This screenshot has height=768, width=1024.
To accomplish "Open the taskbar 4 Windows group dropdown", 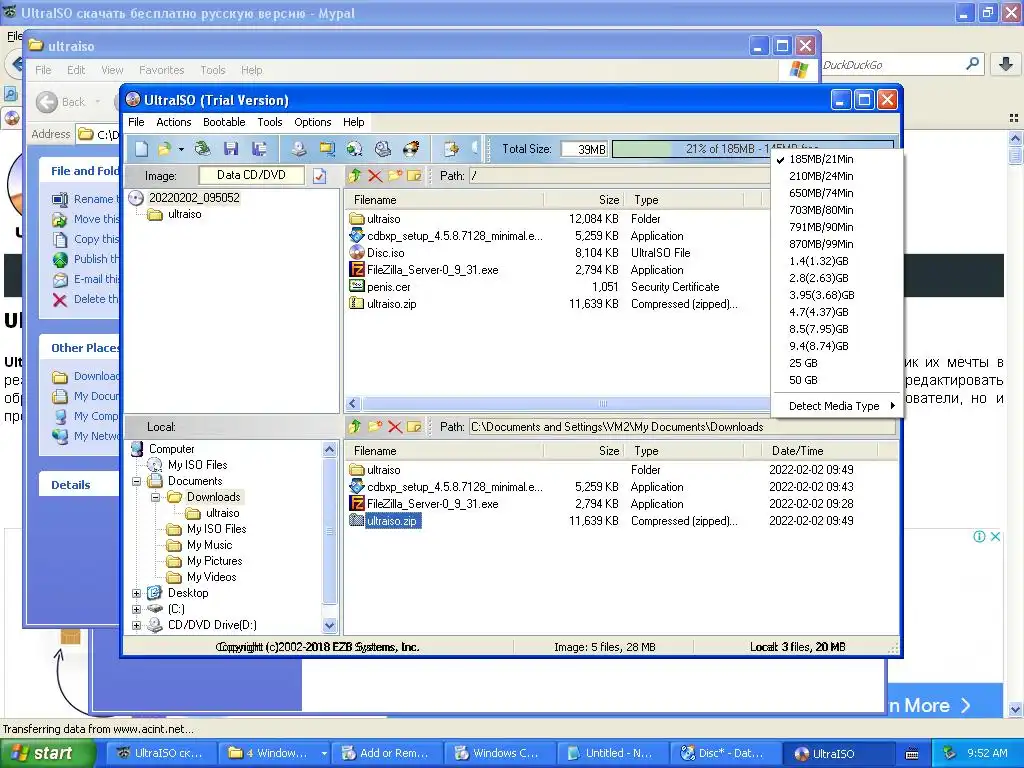I will tap(323, 753).
